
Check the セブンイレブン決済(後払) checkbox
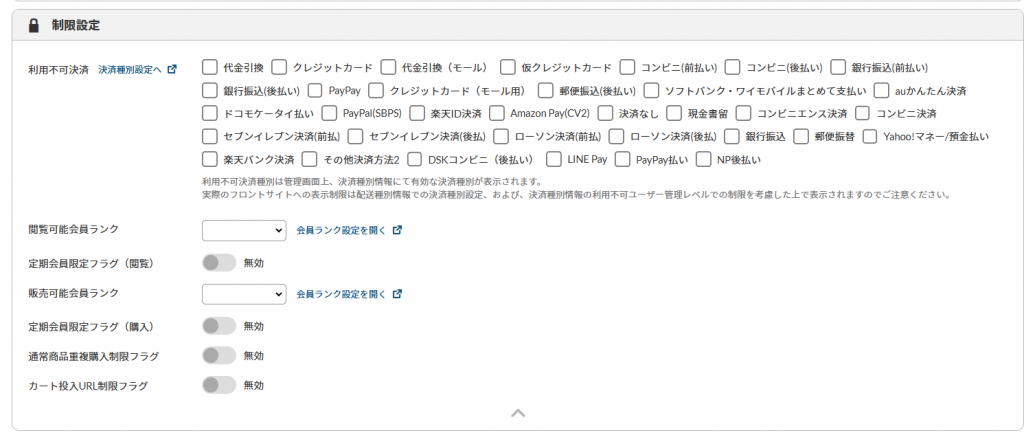355,136
